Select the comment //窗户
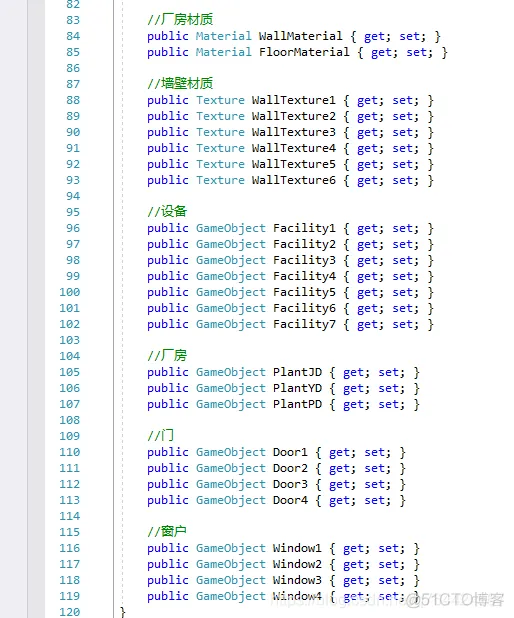The image size is (514, 618). pos(167,531)
